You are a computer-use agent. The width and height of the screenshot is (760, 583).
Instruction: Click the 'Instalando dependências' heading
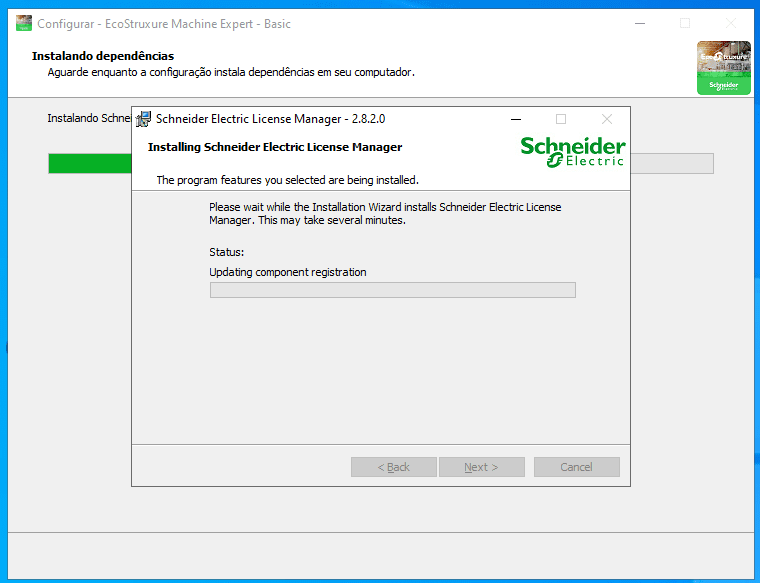[103, 56]
